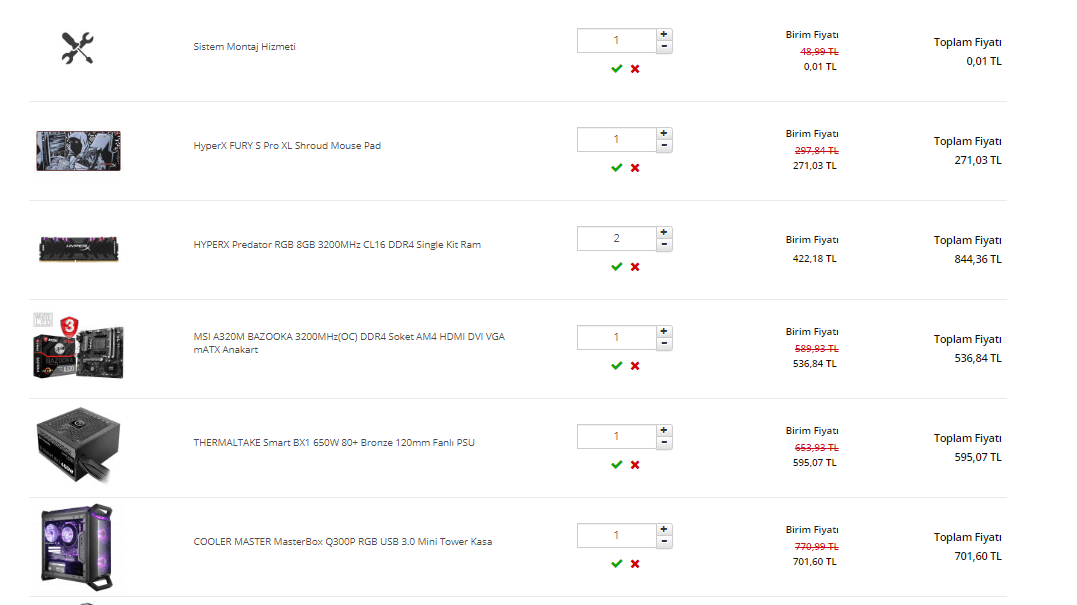Click MSI A320M BAZOOKA motherboard thumbnail
1077x605 pixels.
click(x=78, y=346)
